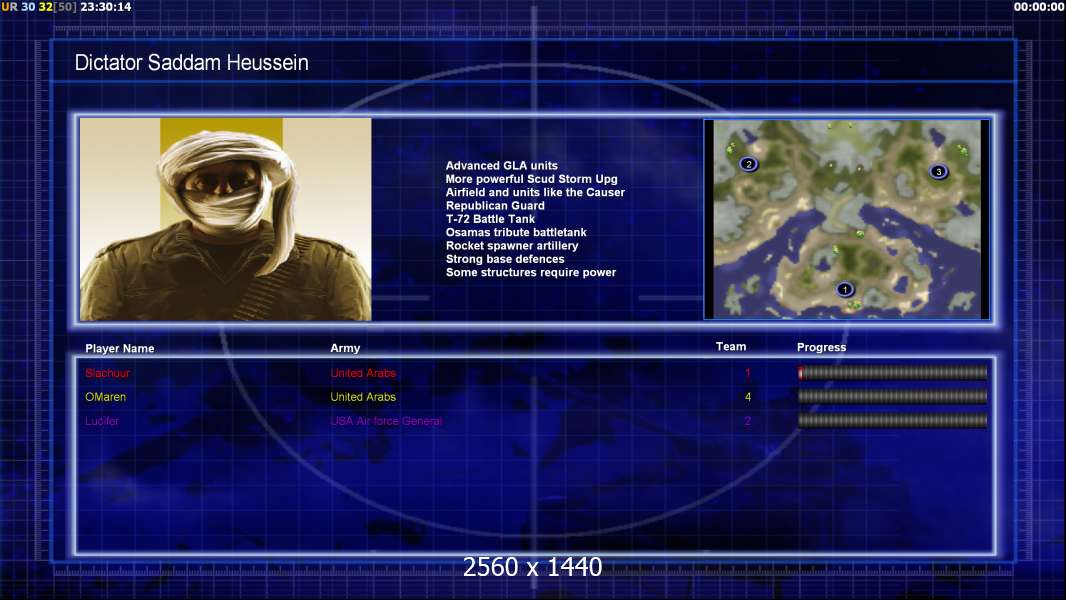Select player name Slachuur in the list
The image size is (1066, 600).
[x=108, y=373]
